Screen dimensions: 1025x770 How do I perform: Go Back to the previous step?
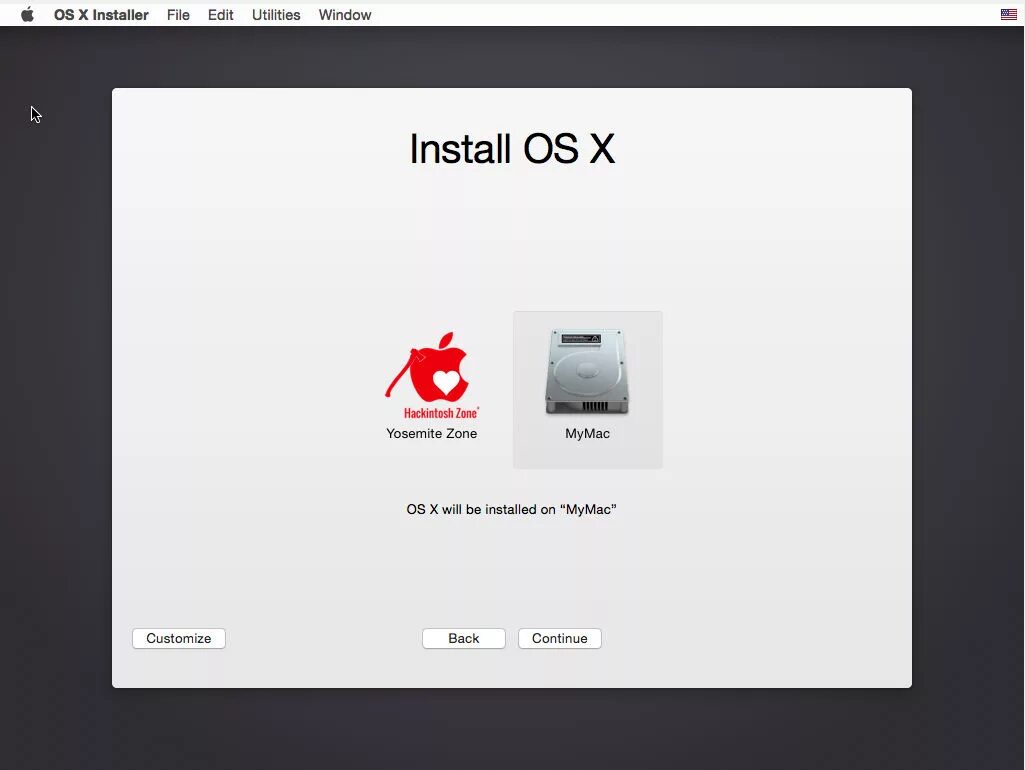[463, 638]
